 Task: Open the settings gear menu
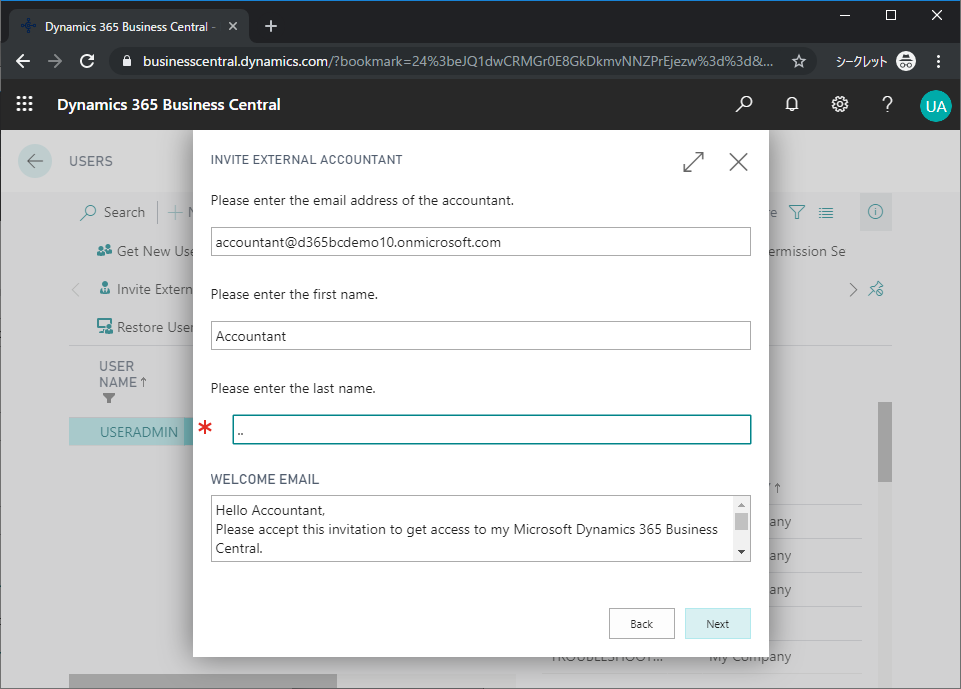pos(840,104)
